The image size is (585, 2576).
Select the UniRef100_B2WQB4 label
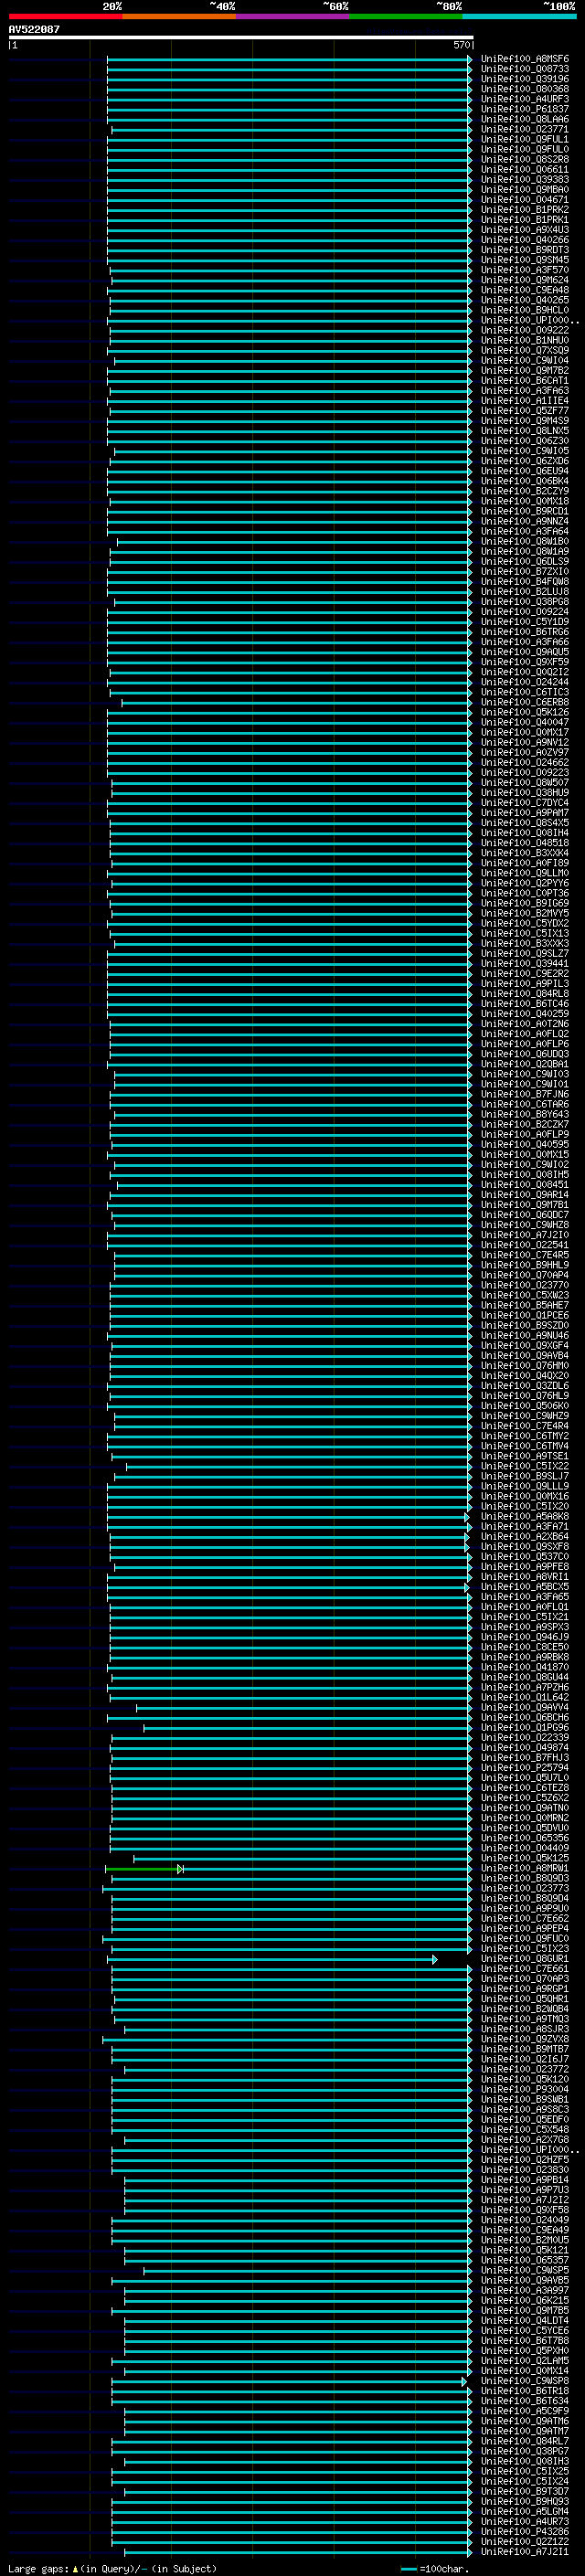click(x=525, y=2009)
